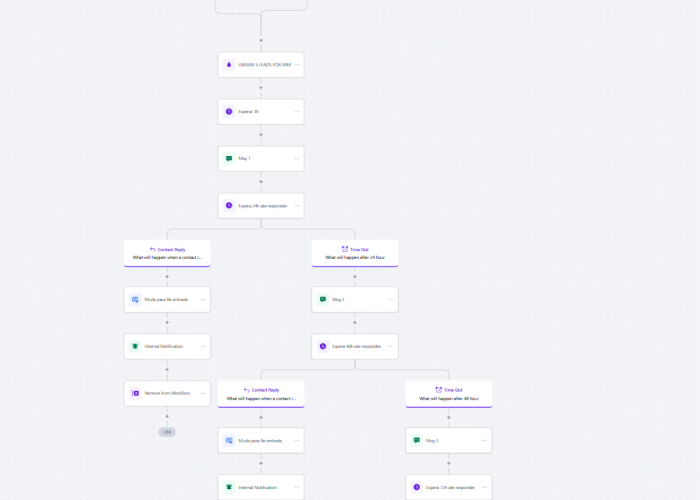Open options menu for Espera 48h ate responder

[391, 346]
